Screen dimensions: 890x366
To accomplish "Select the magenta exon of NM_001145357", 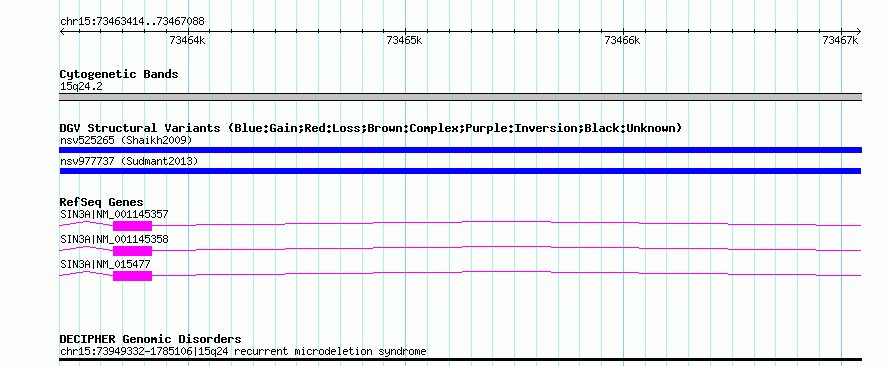I will pos(133,226).
